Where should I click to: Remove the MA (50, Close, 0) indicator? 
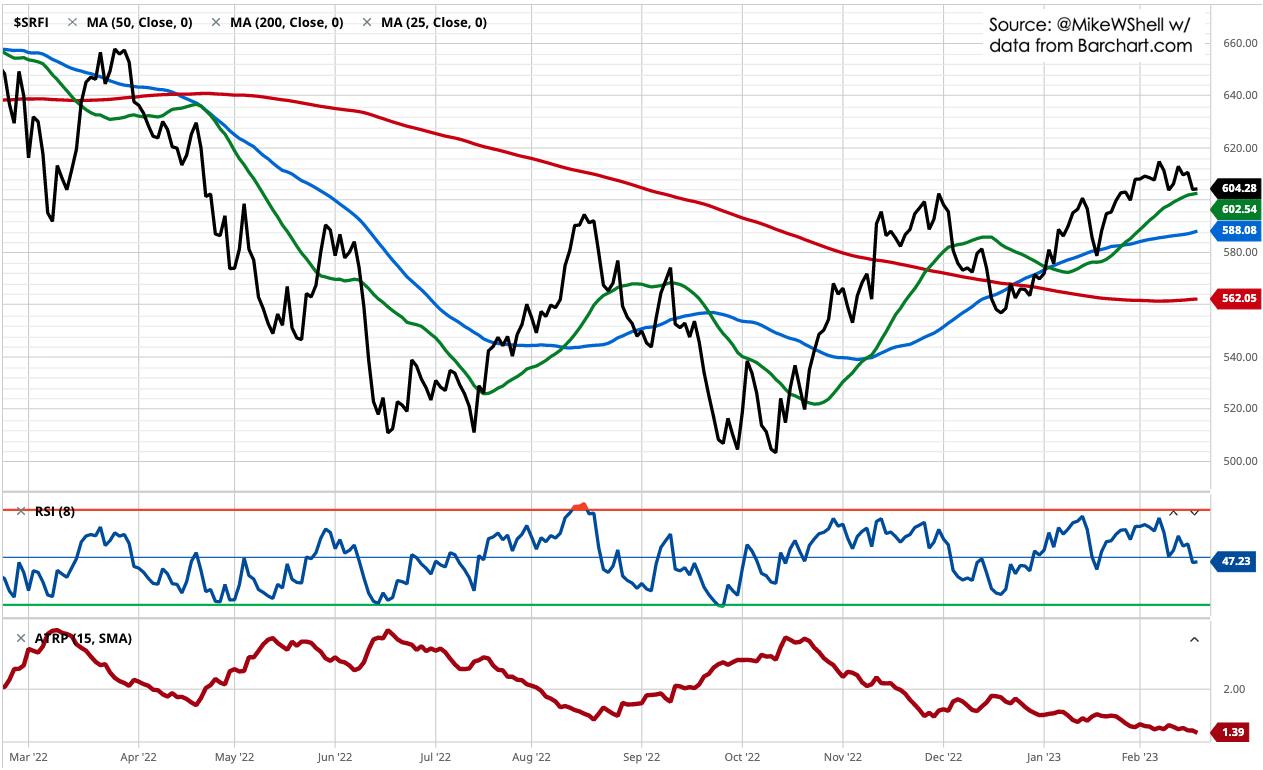click(73, 22)
